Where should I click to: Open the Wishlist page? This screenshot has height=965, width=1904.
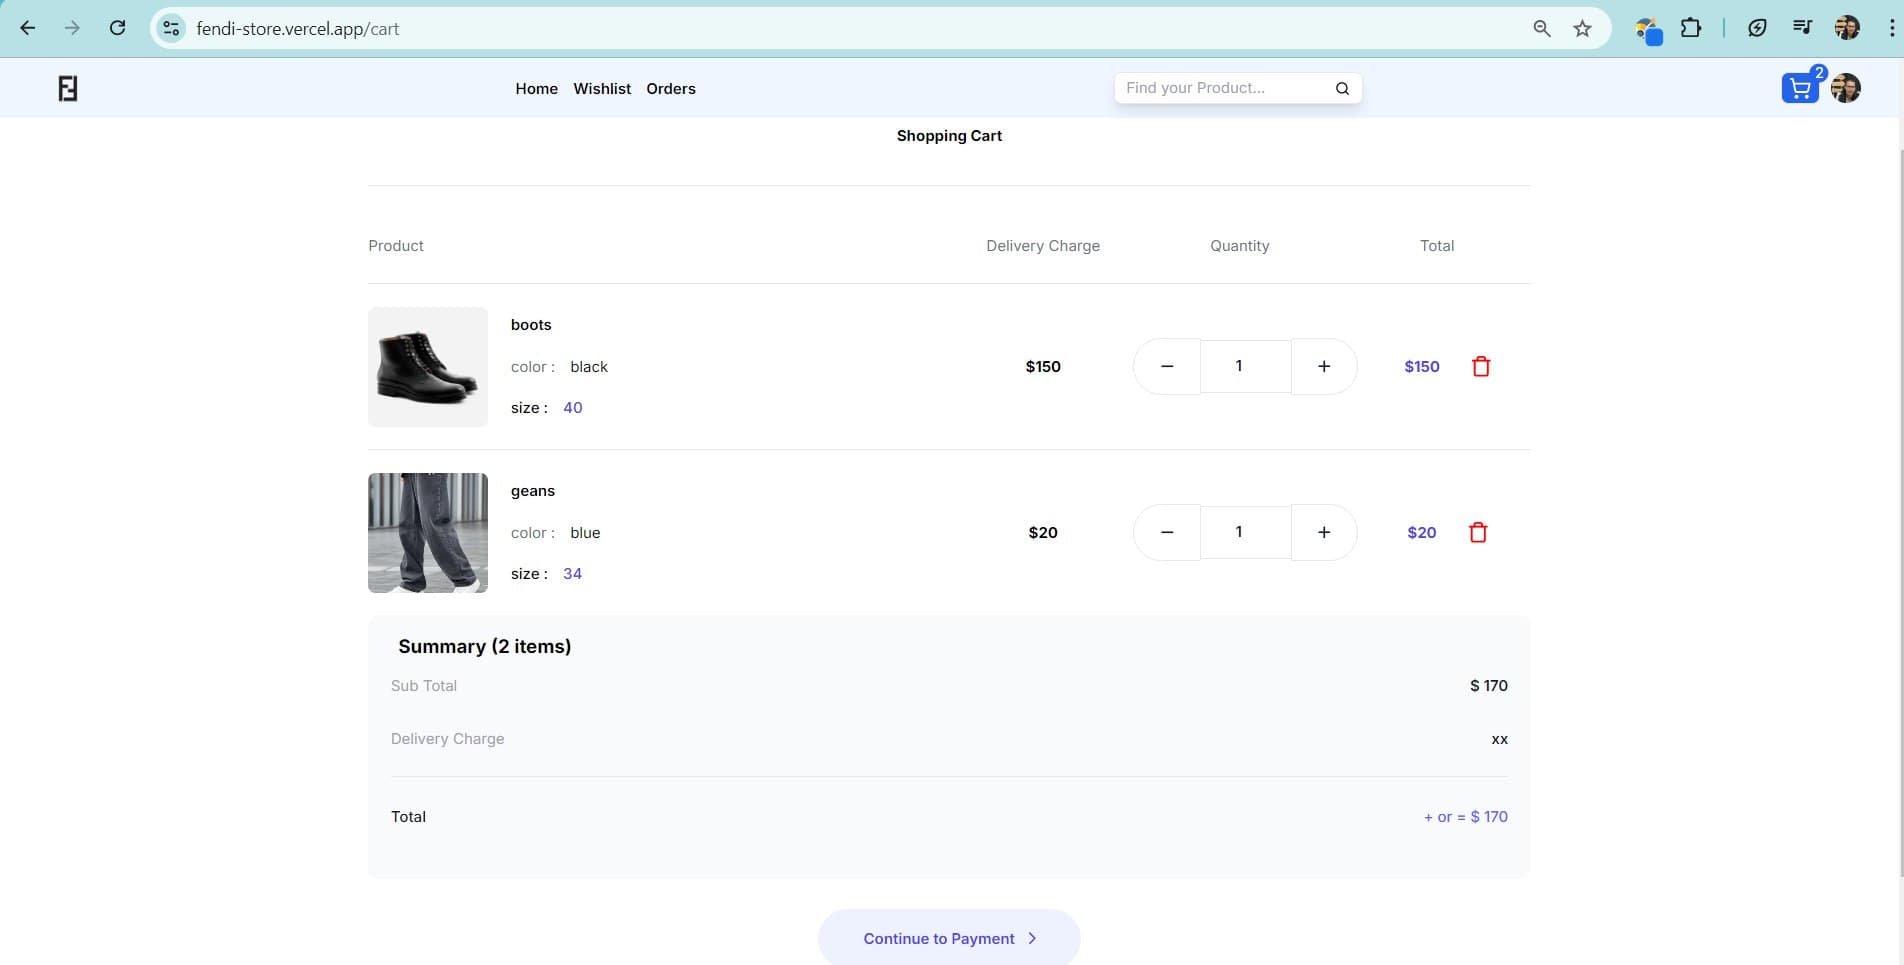pos(602,89)
